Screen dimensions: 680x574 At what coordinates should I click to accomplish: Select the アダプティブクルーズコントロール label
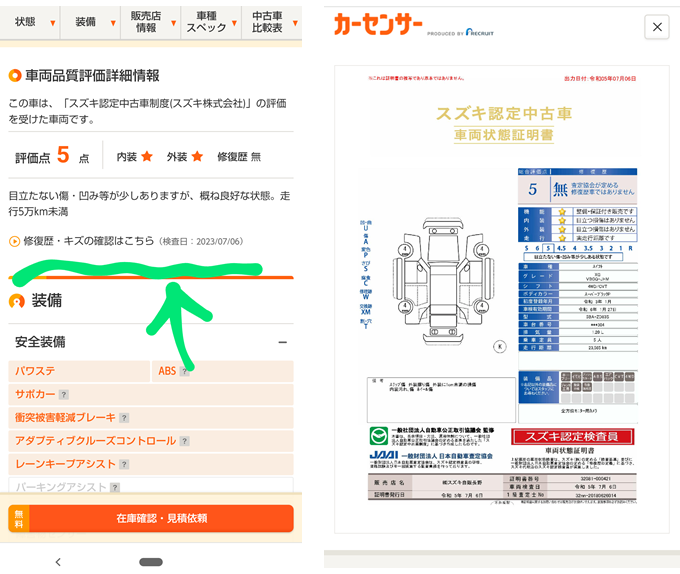[x=95, y=441]
